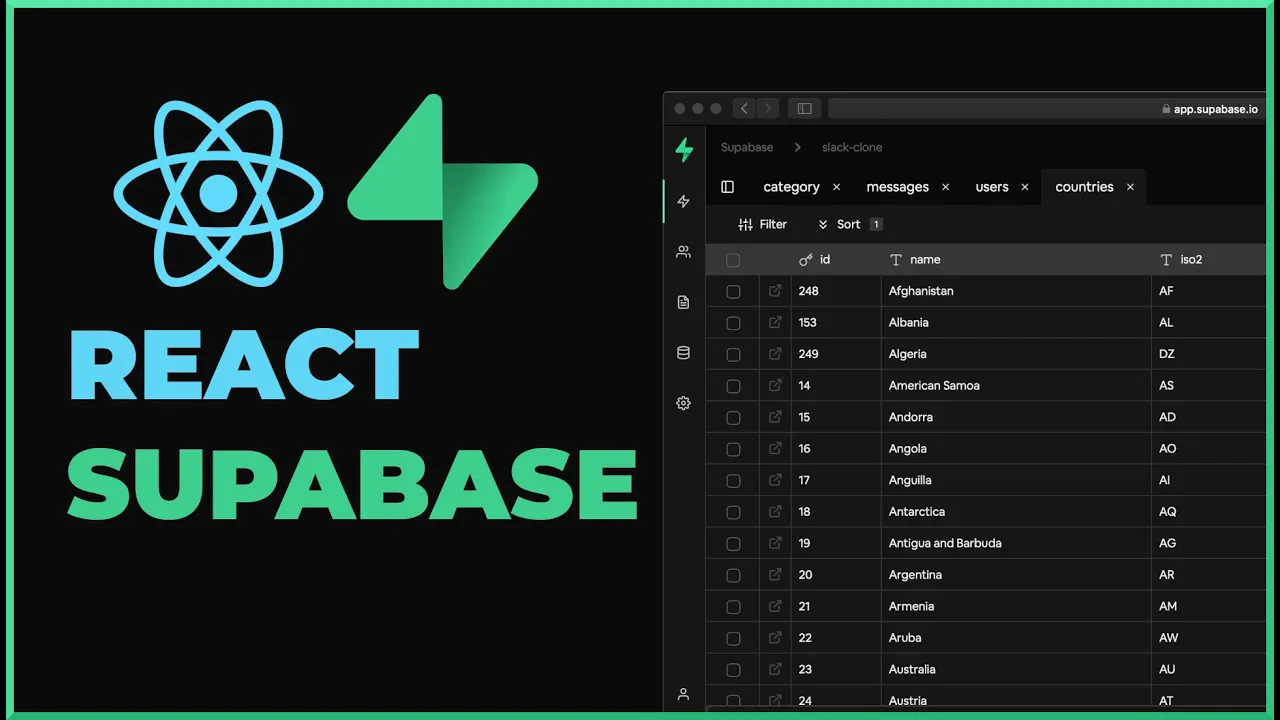Click the name column header

1016,259
